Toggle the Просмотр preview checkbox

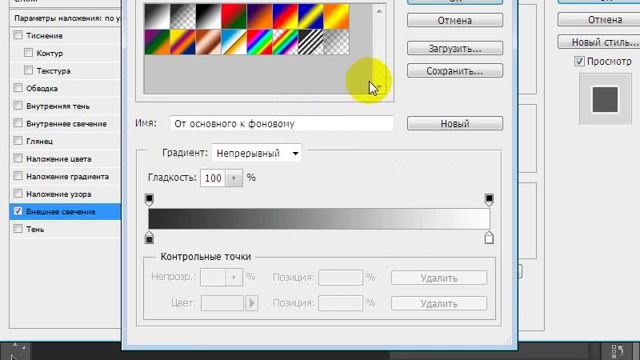click(579, 61)
